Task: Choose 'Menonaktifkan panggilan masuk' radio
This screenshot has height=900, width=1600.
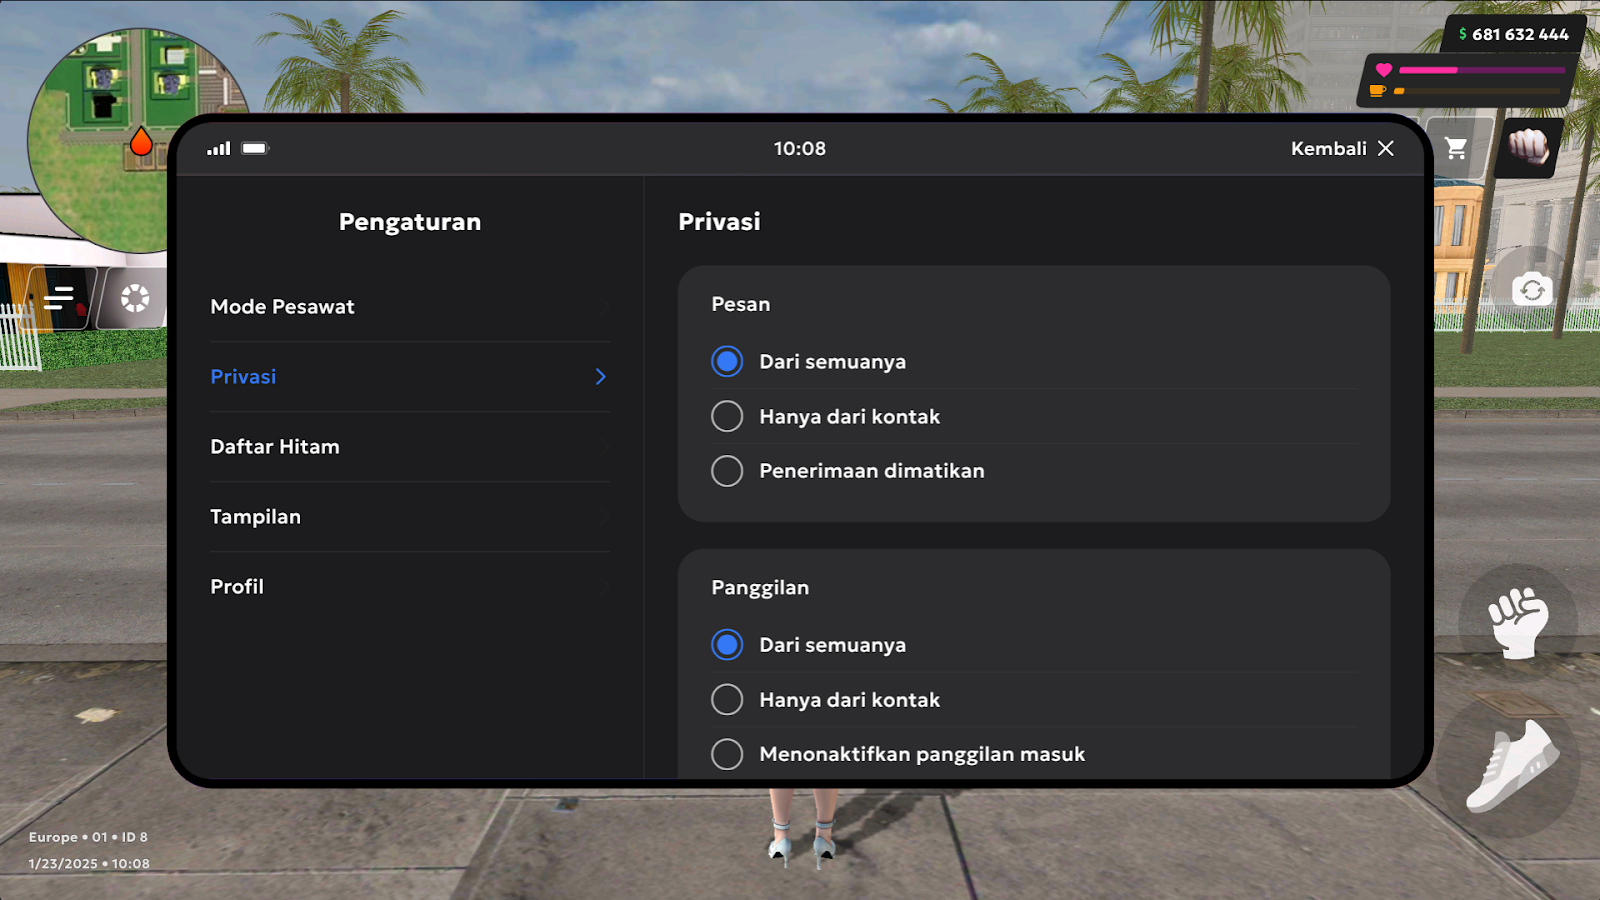Action: coord(727,754)
